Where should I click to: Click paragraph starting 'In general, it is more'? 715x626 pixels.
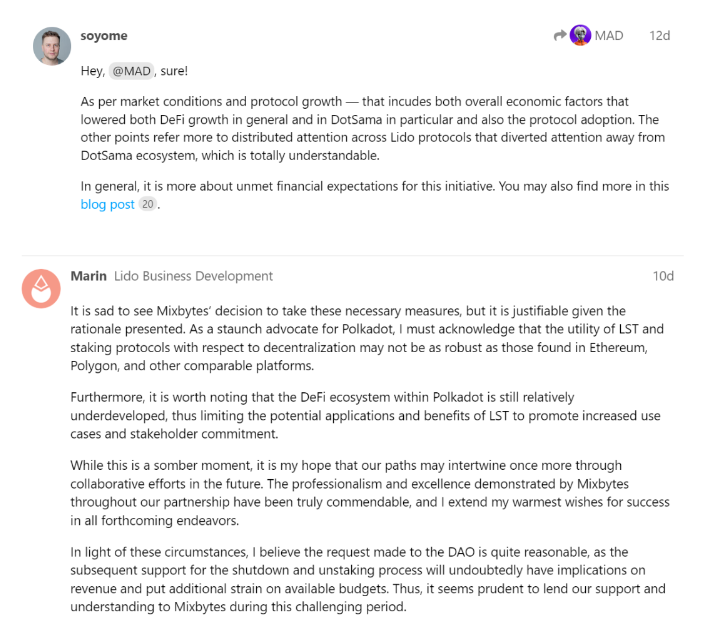[x=375, y=195]
